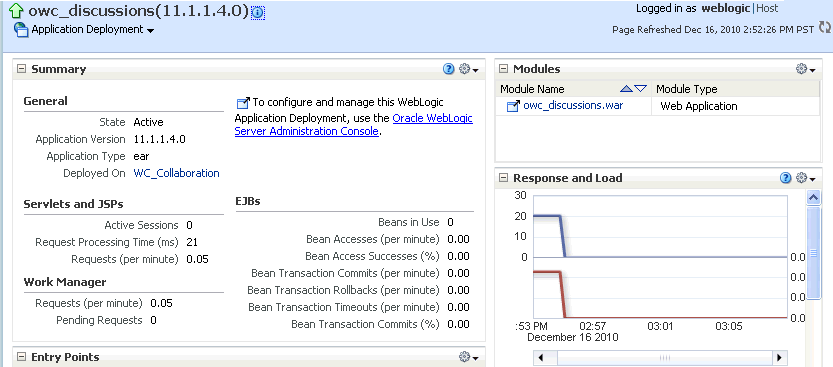Click the green up-arrow status icon
Screen dimensions: 833x367
click(16, 11)
